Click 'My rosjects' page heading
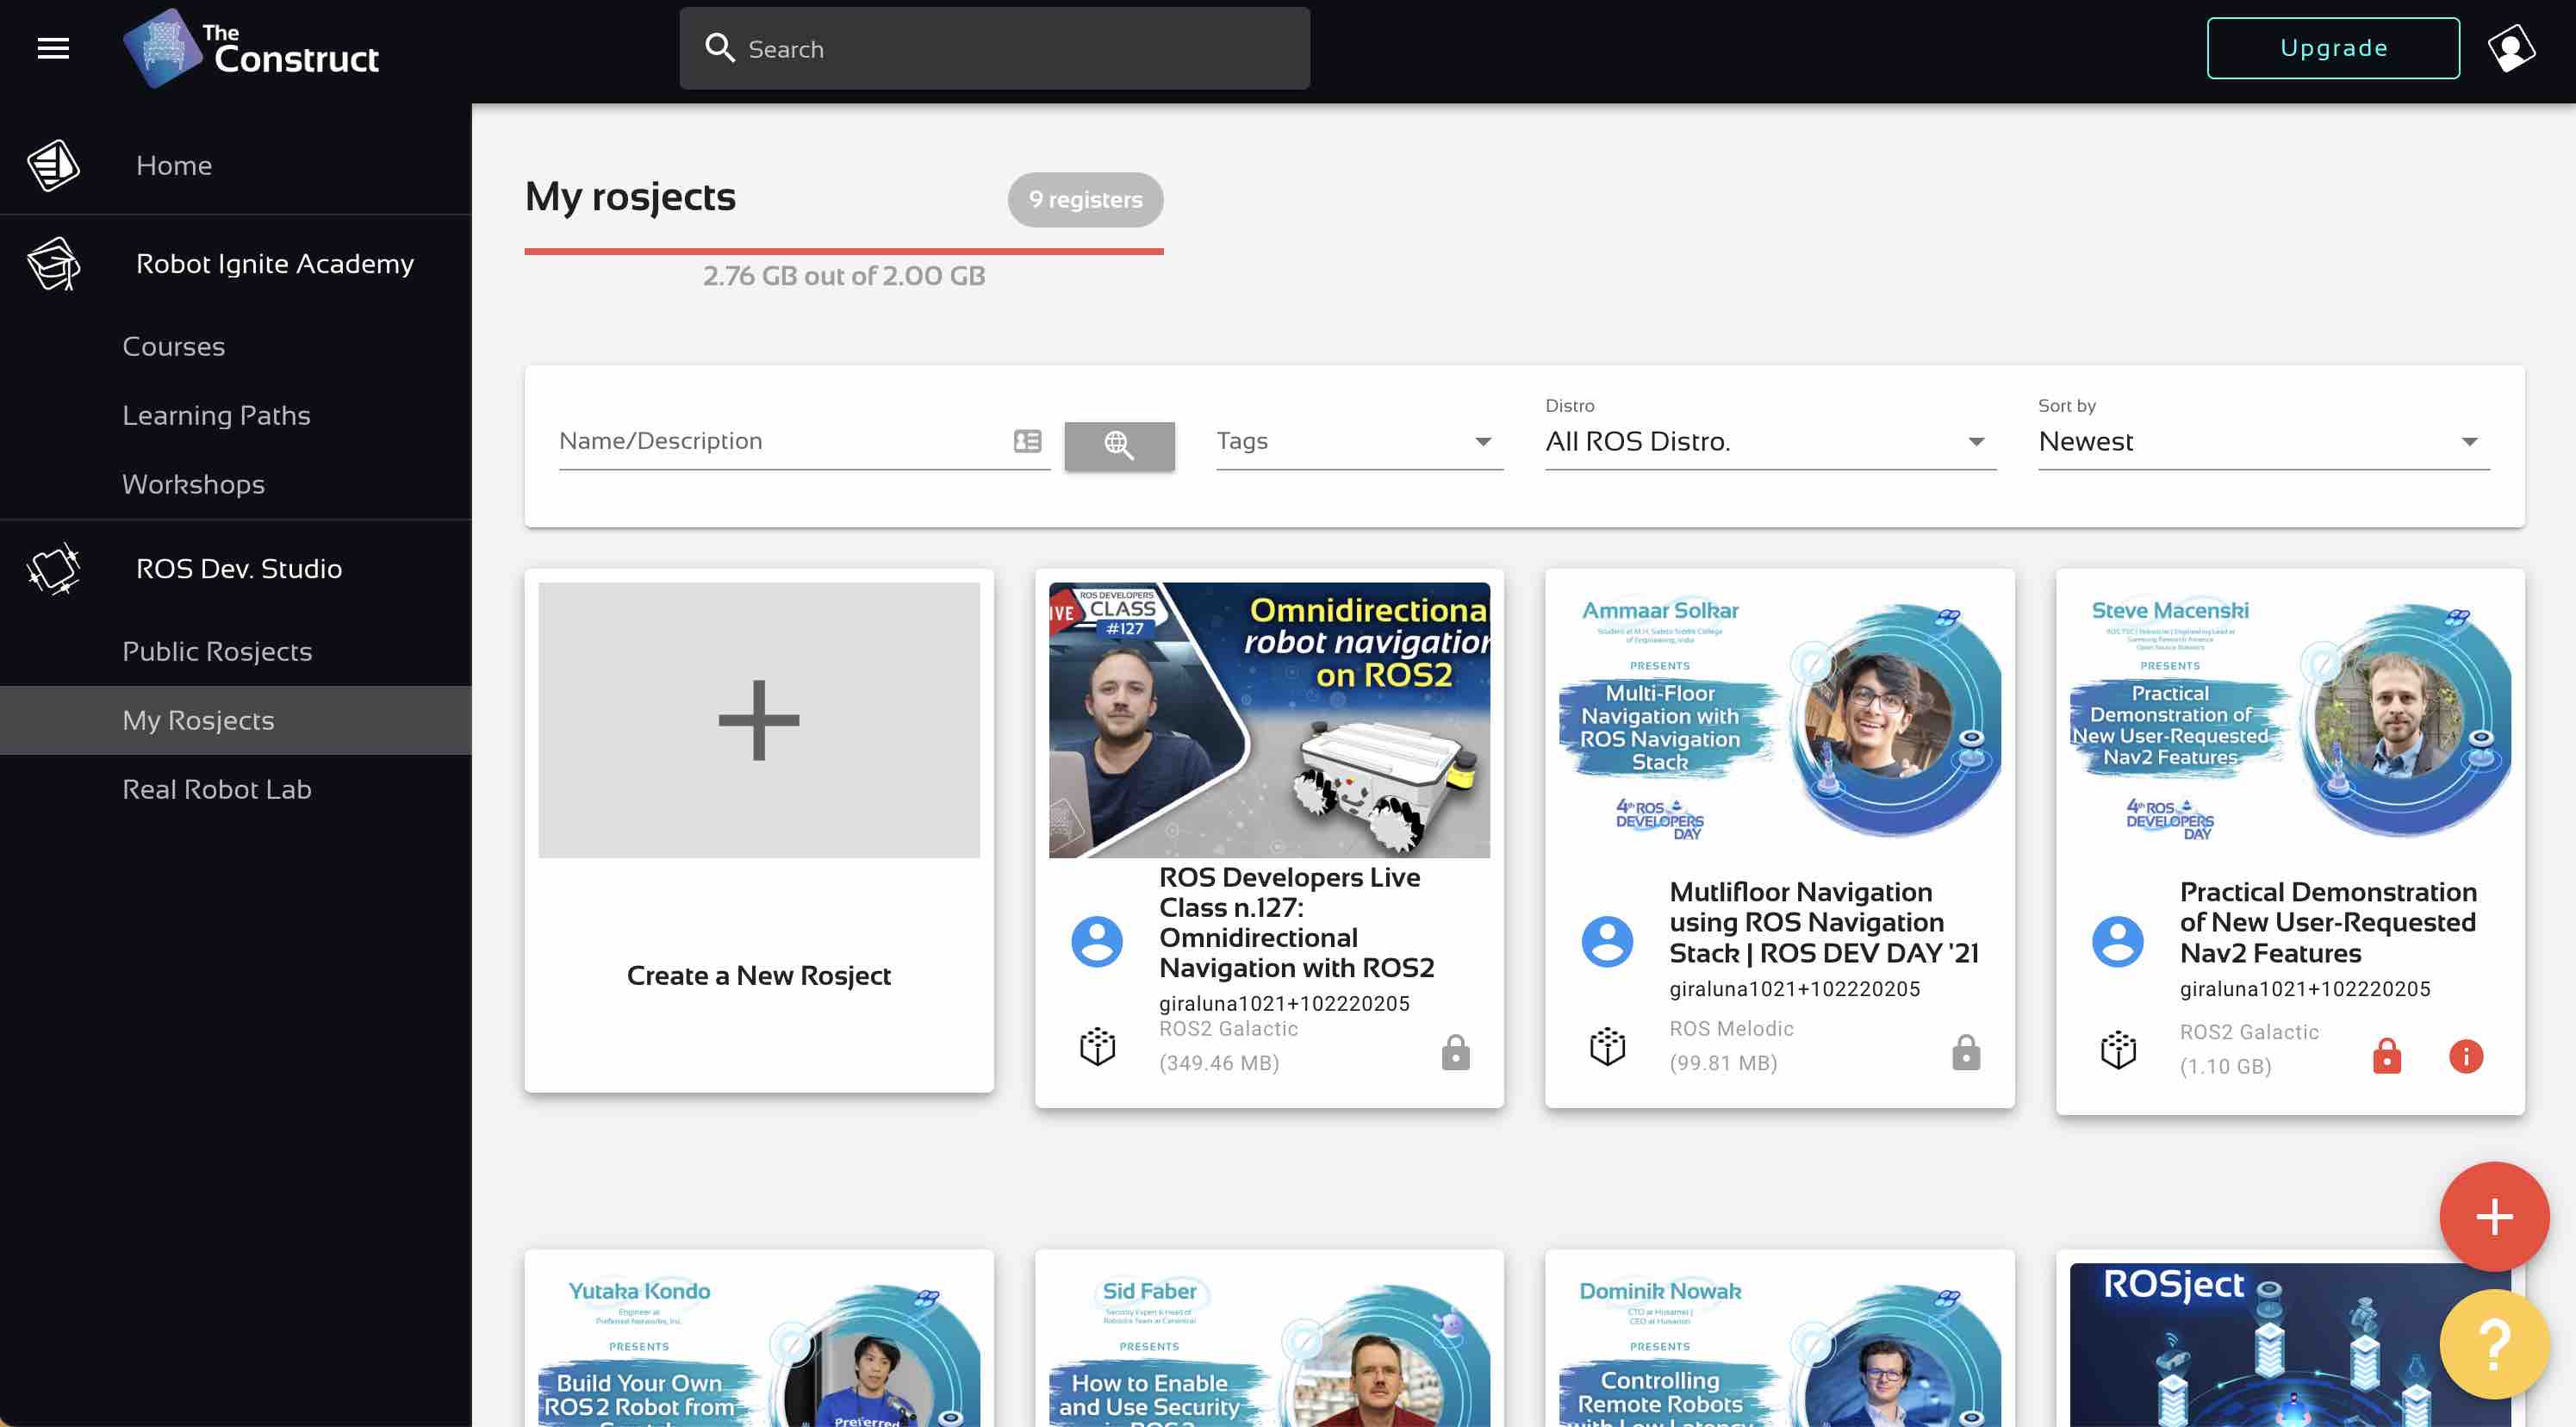 coord(630,197)
